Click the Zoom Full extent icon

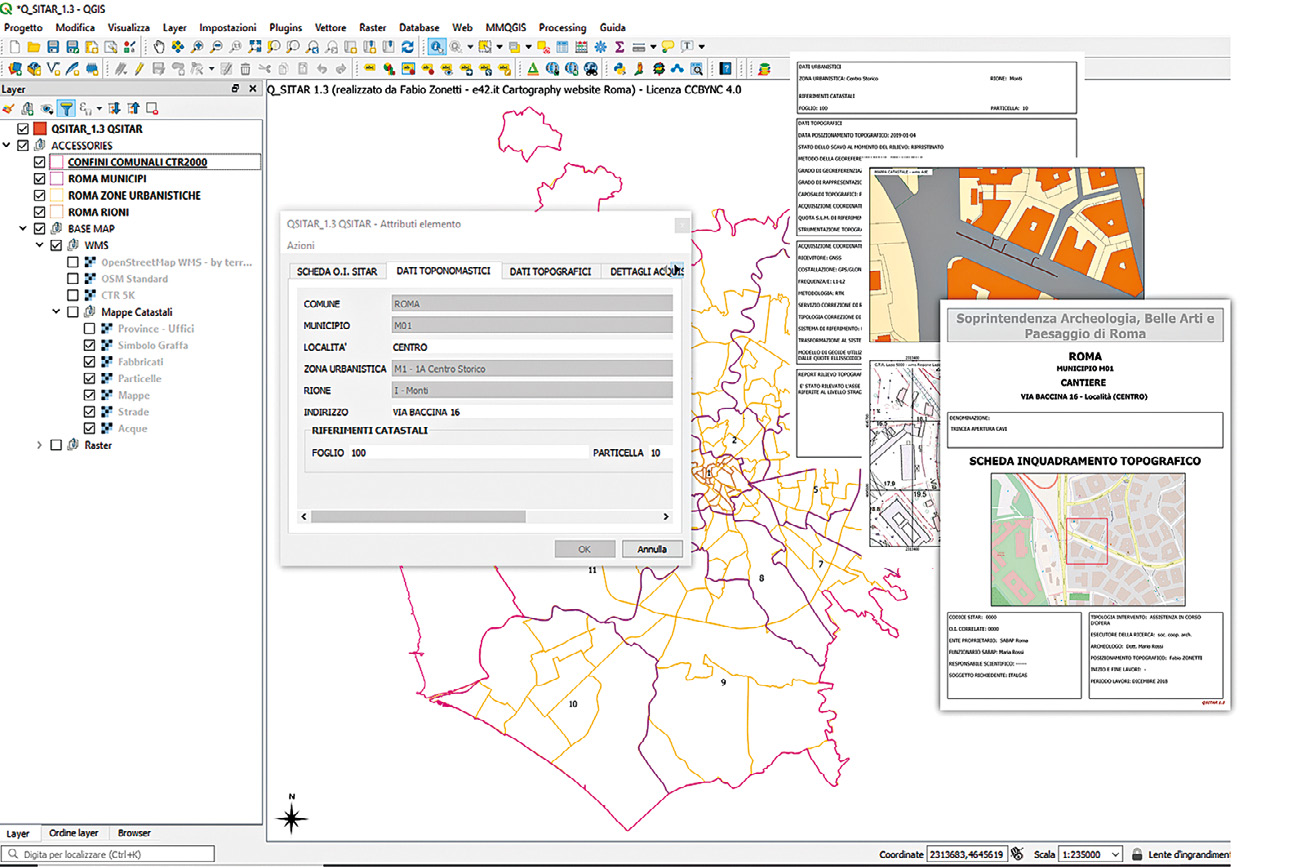(x=254, y=47)
